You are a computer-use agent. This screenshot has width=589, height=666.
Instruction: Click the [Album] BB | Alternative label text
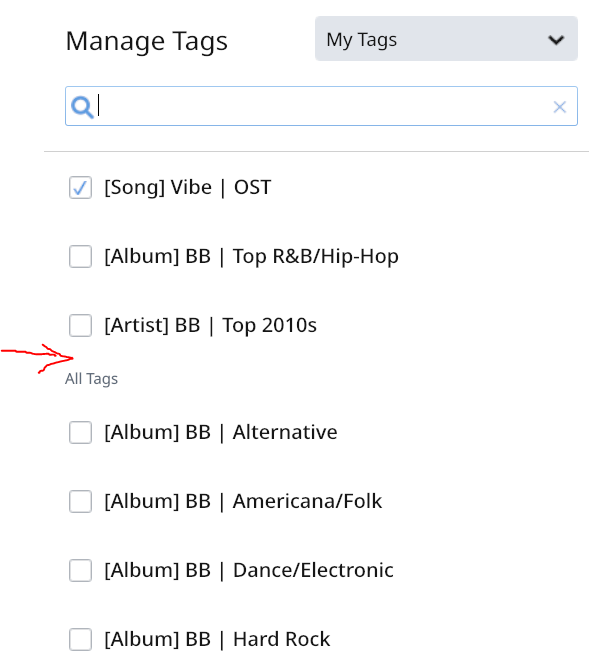pyautogui.click(x=221, y=432)
